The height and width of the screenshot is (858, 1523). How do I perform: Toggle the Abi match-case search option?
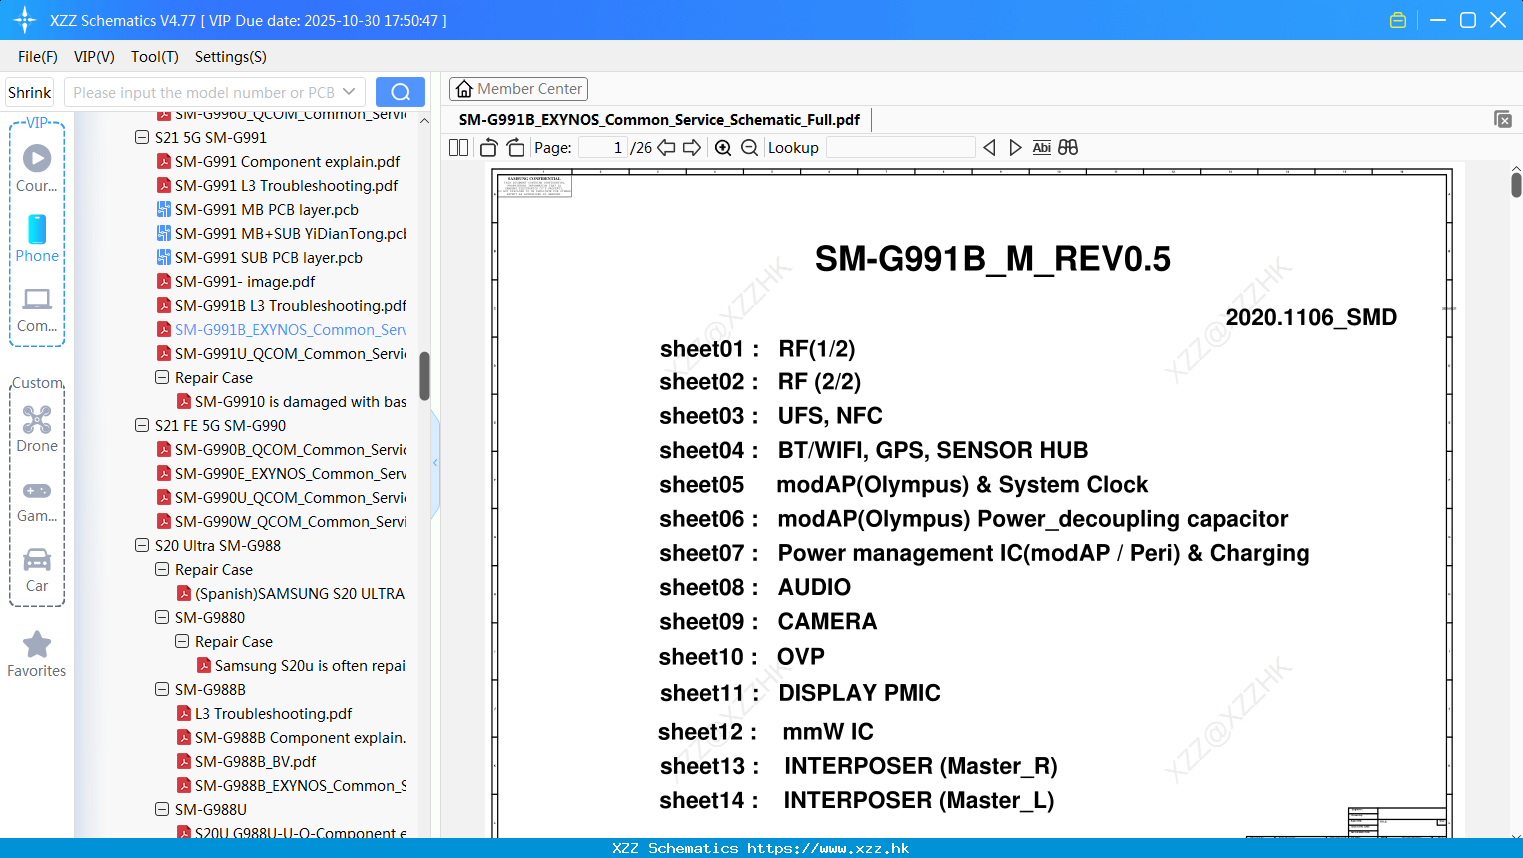coord(1041,147)
